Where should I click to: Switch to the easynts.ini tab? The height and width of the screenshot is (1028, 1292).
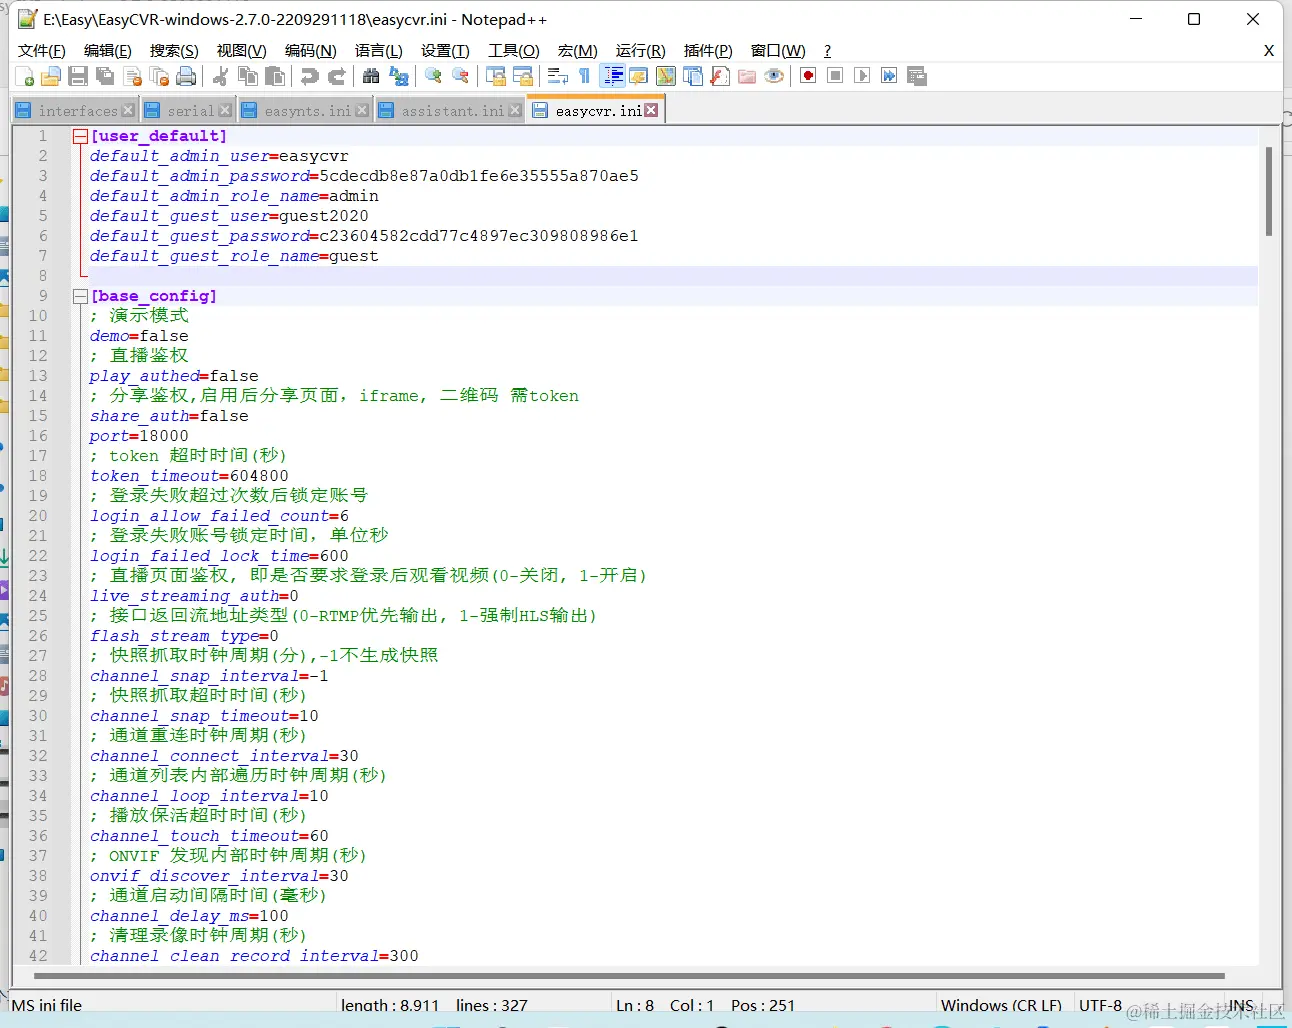(307, 111)
